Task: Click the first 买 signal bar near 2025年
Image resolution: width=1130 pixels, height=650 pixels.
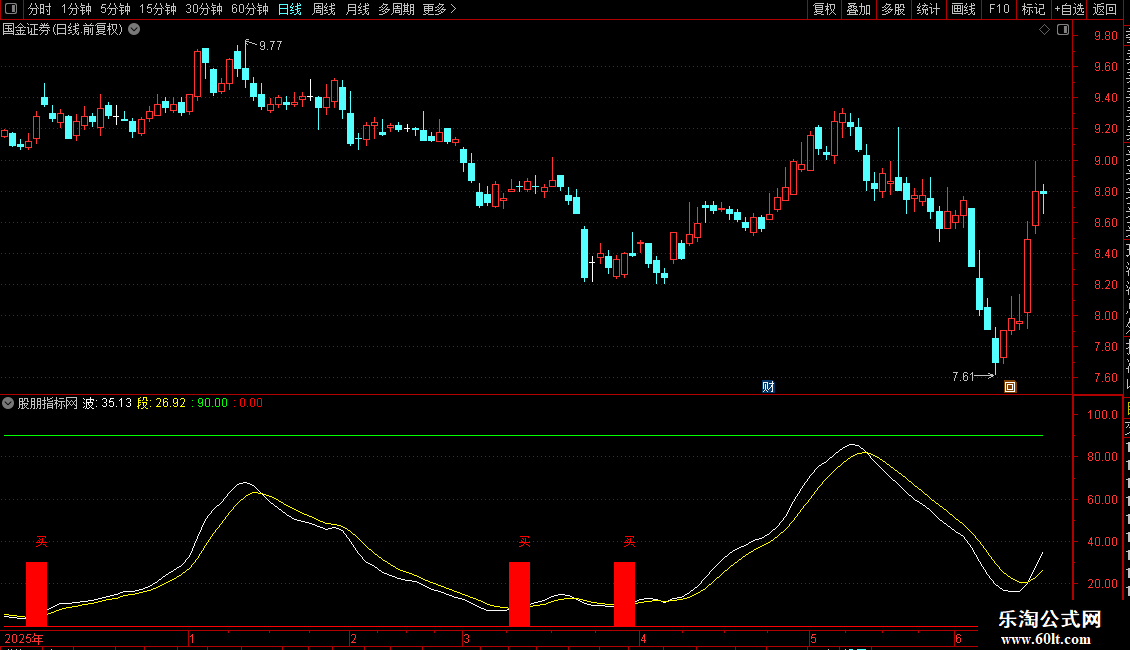Action: coord(37,594)
